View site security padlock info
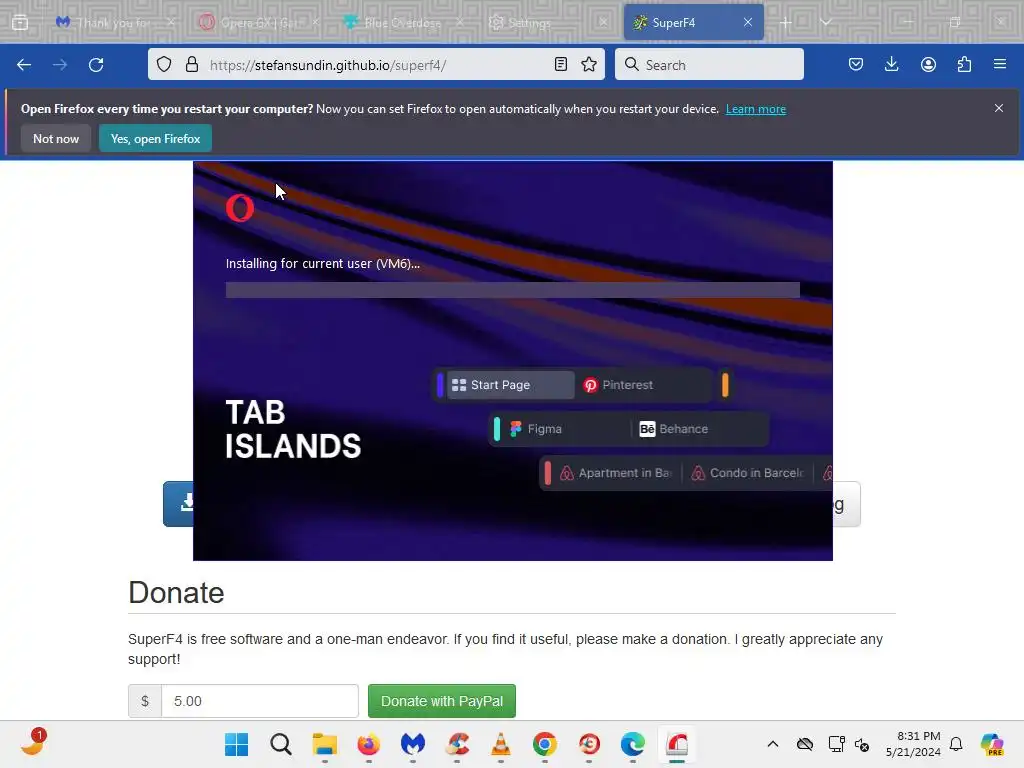The image size is (1024, 768). [191, 65]
